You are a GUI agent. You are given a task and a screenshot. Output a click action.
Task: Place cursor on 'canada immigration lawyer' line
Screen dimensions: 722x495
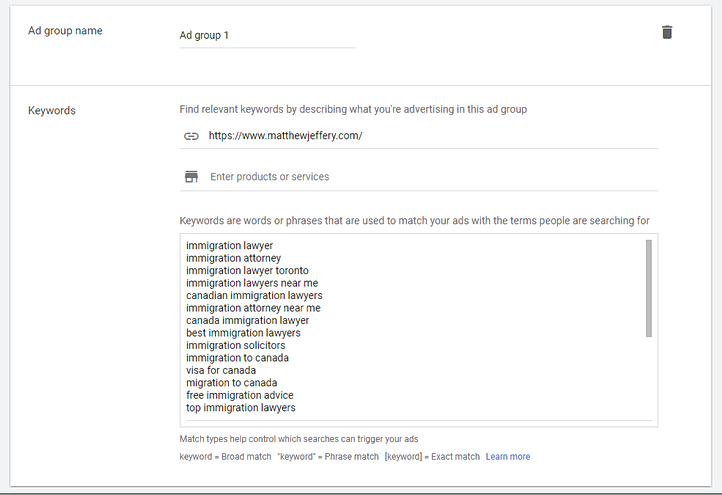[247, 321]
